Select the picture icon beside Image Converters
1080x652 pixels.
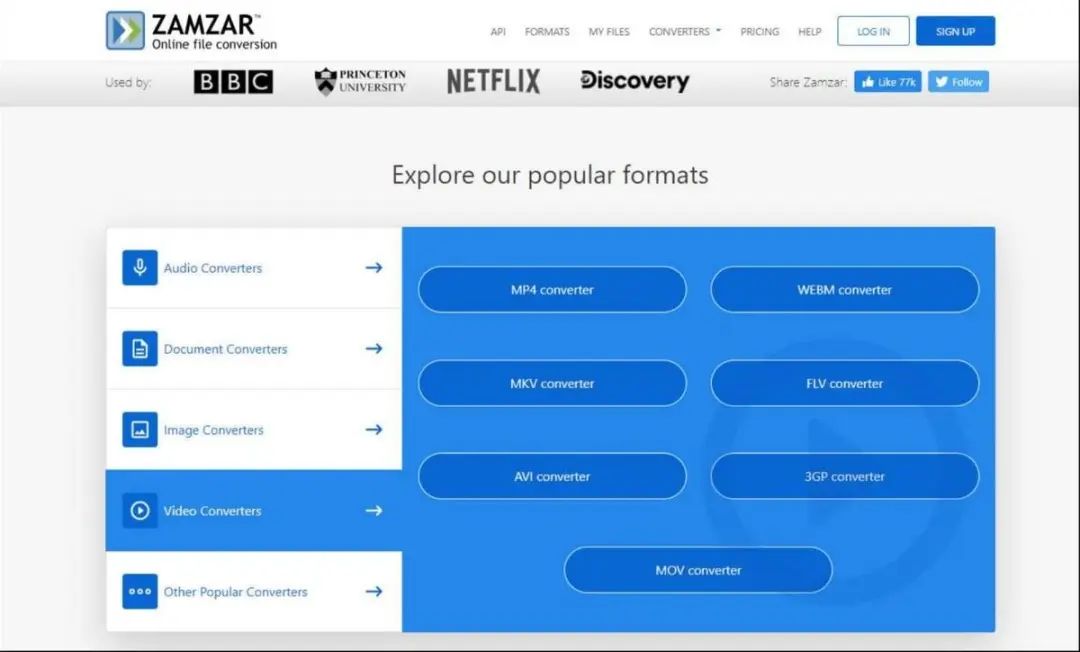click(139, 429)
